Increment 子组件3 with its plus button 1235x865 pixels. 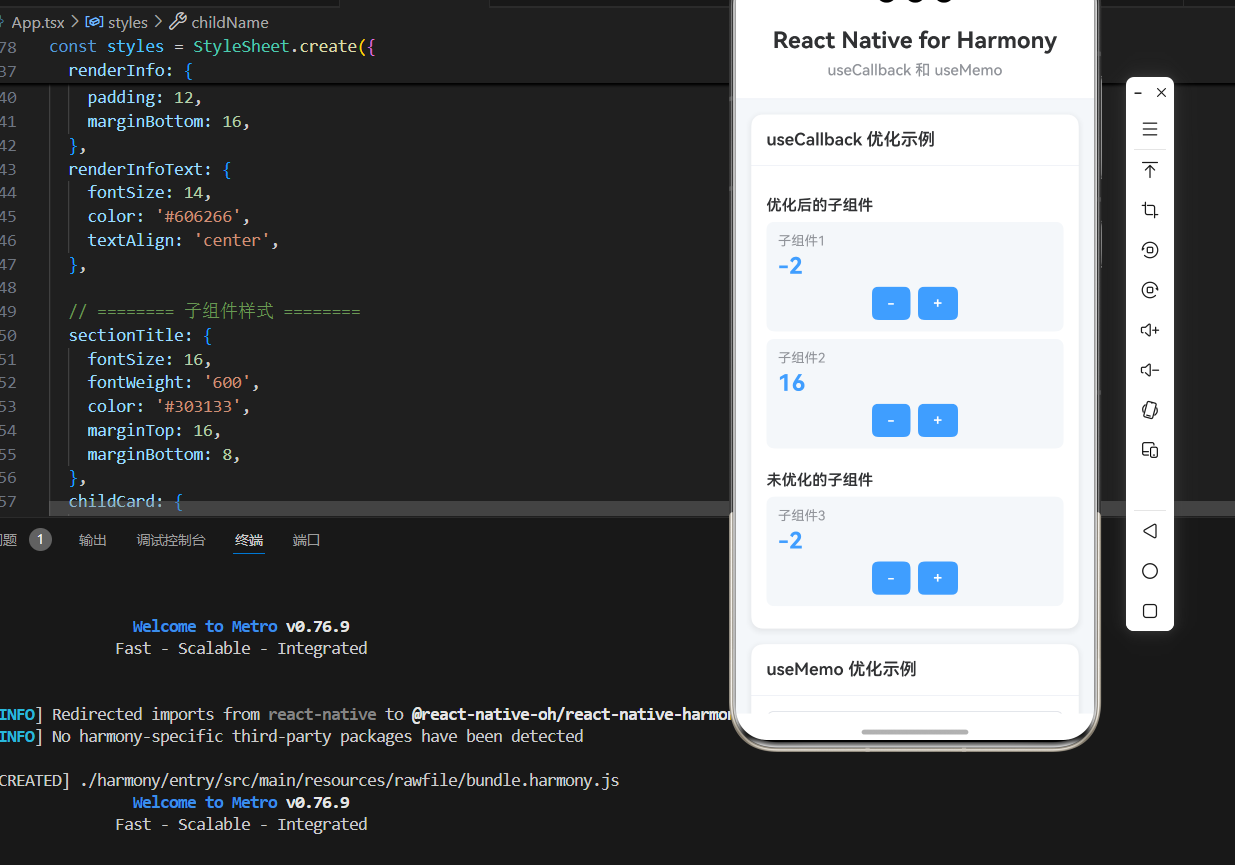click(938, 578)
